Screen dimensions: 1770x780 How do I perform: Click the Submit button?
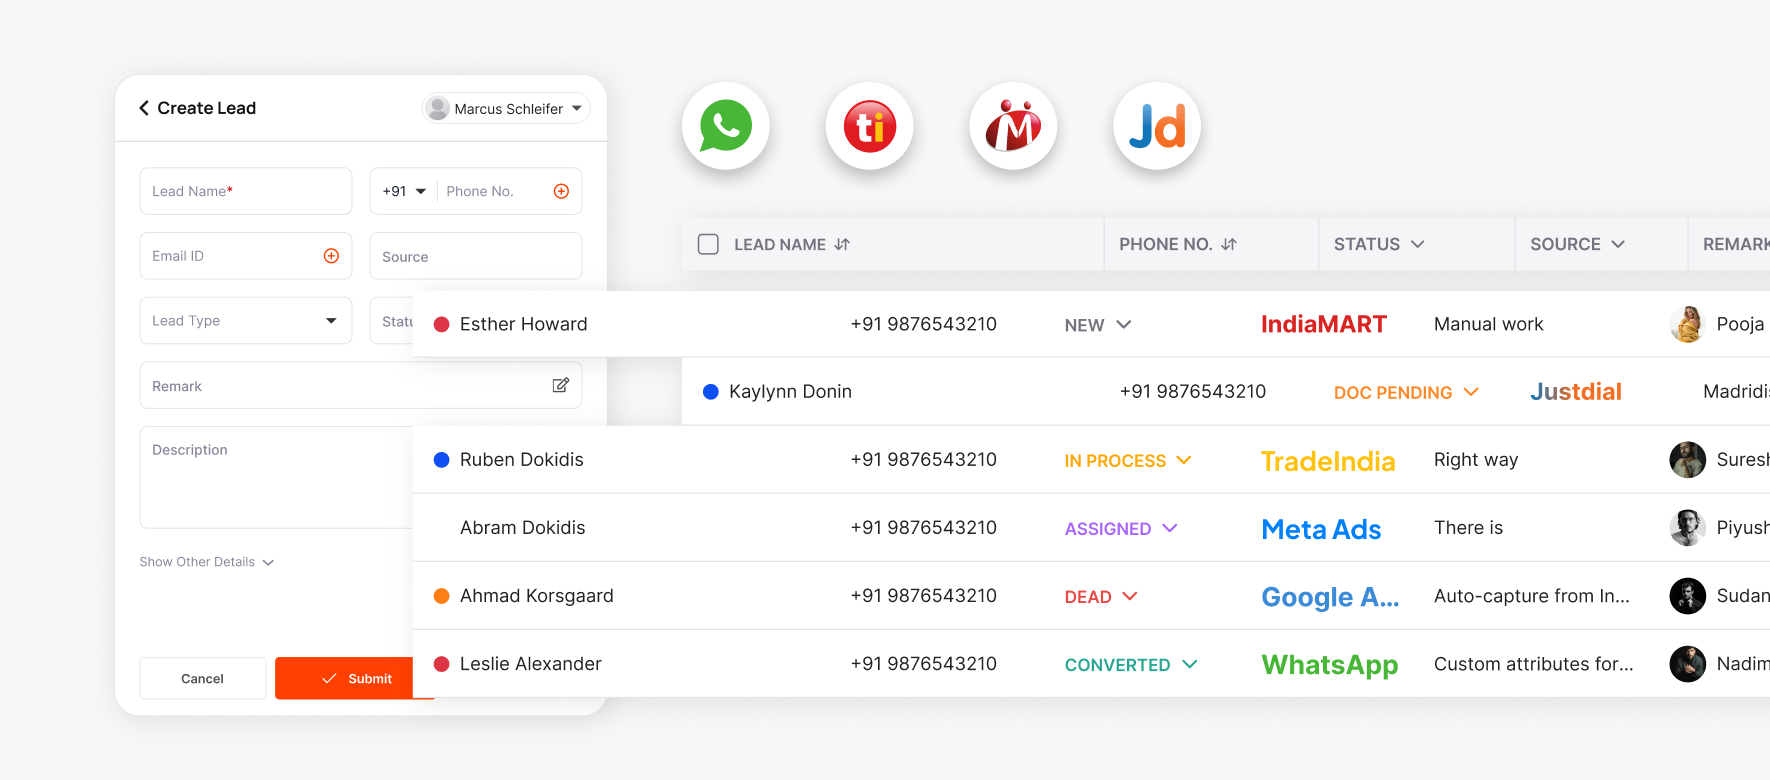click(355, 678)
